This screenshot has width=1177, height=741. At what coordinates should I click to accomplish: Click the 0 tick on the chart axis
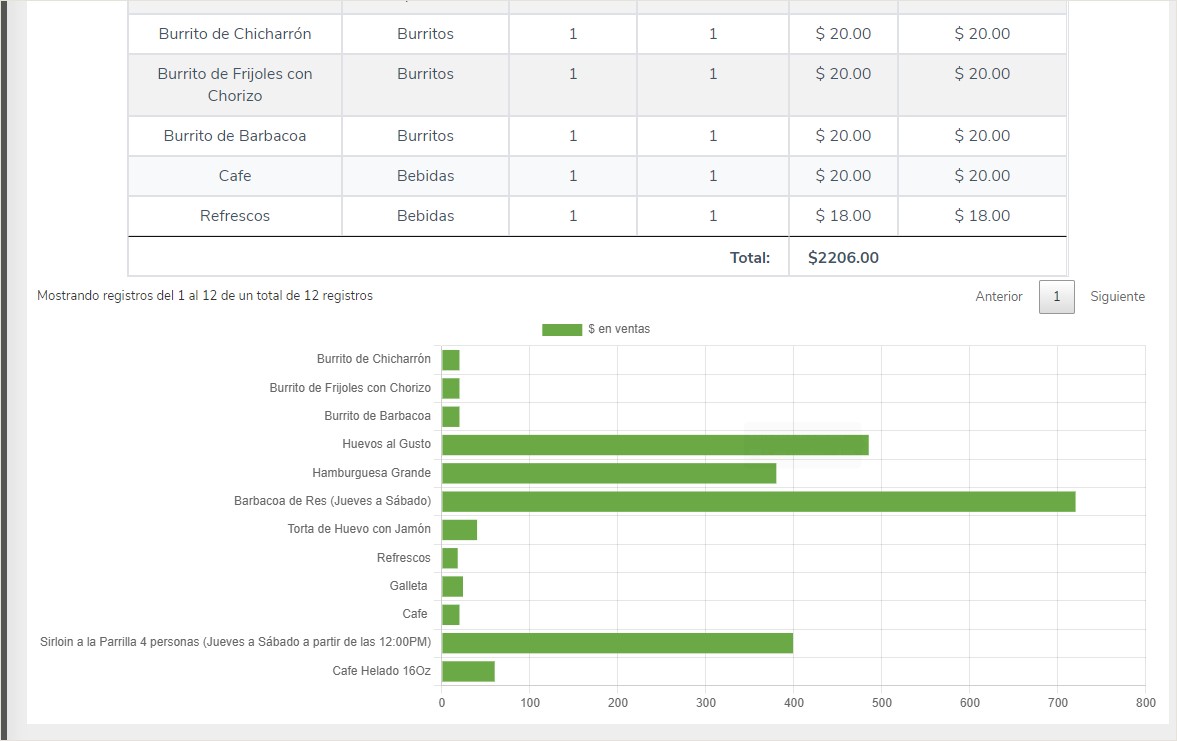click(441, 703)
